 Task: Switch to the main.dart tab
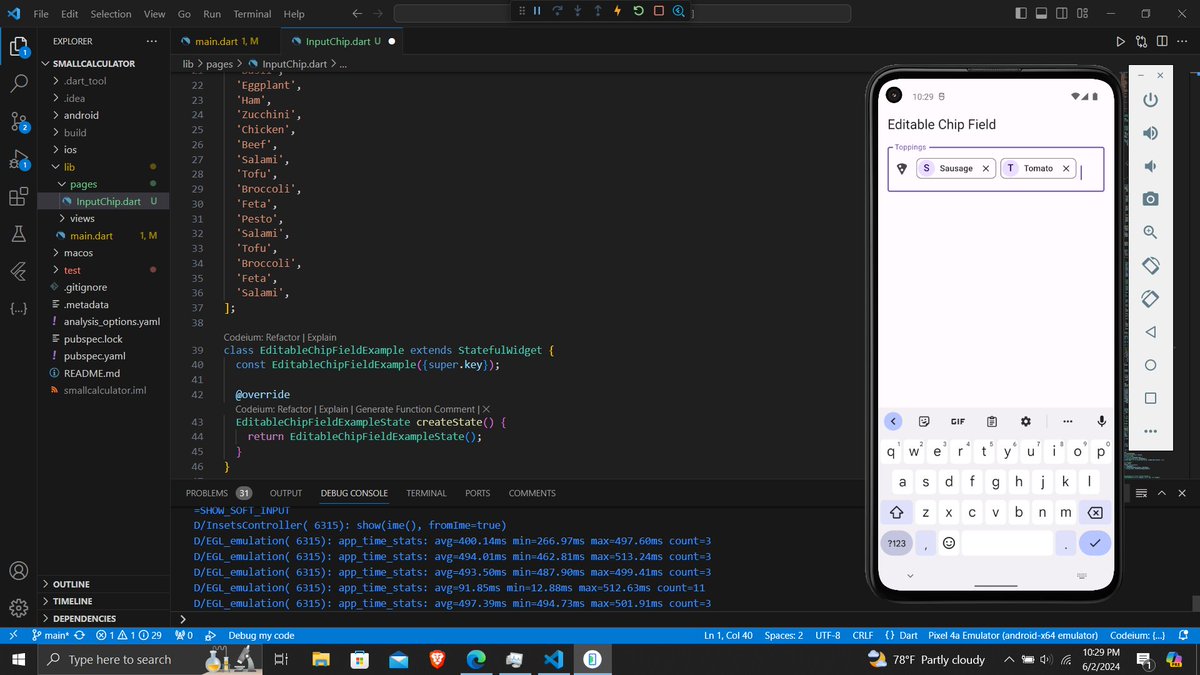[222, 42]
